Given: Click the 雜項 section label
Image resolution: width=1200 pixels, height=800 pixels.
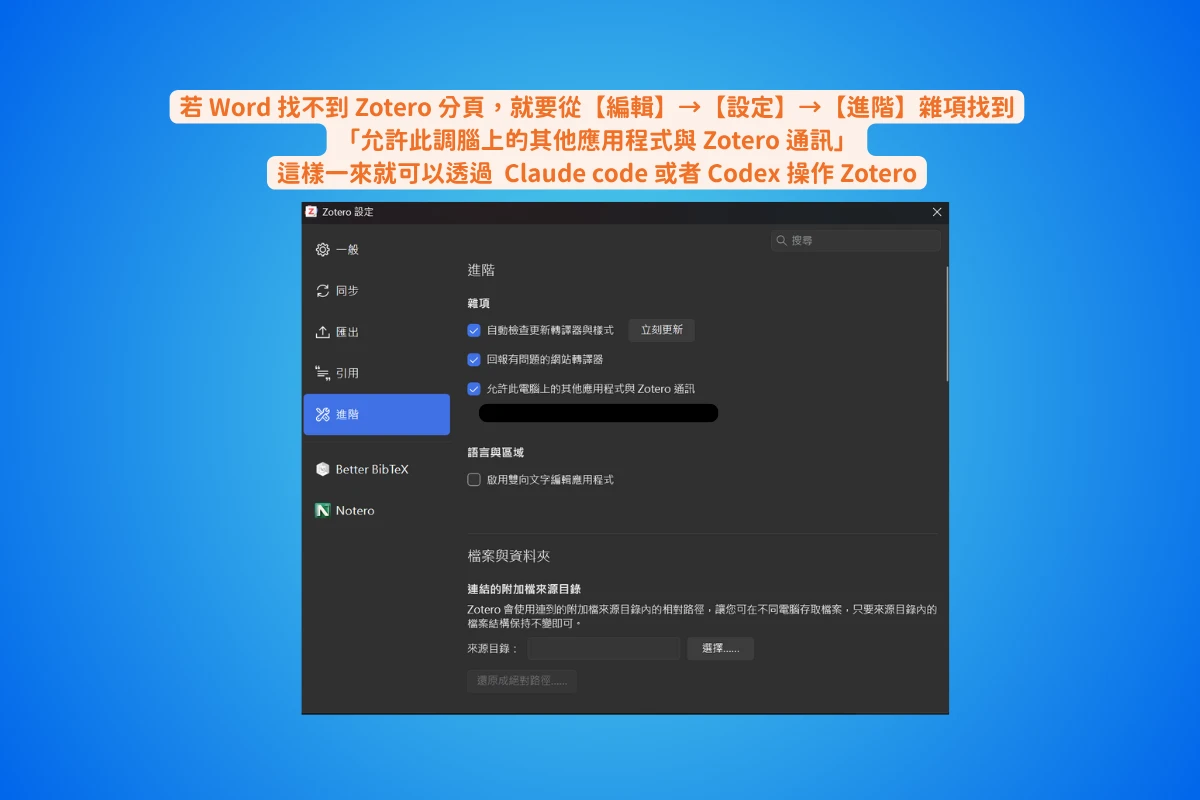Looking at the screenshot, I should click(x=479, y=303).
